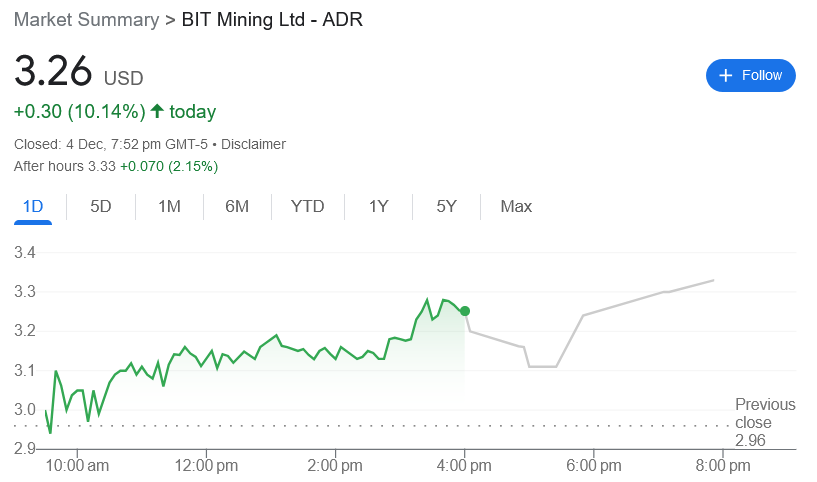Viewport: 817px width, 482px height.
Task: Open the Market Summary link
Action: (x=86, y=20)
